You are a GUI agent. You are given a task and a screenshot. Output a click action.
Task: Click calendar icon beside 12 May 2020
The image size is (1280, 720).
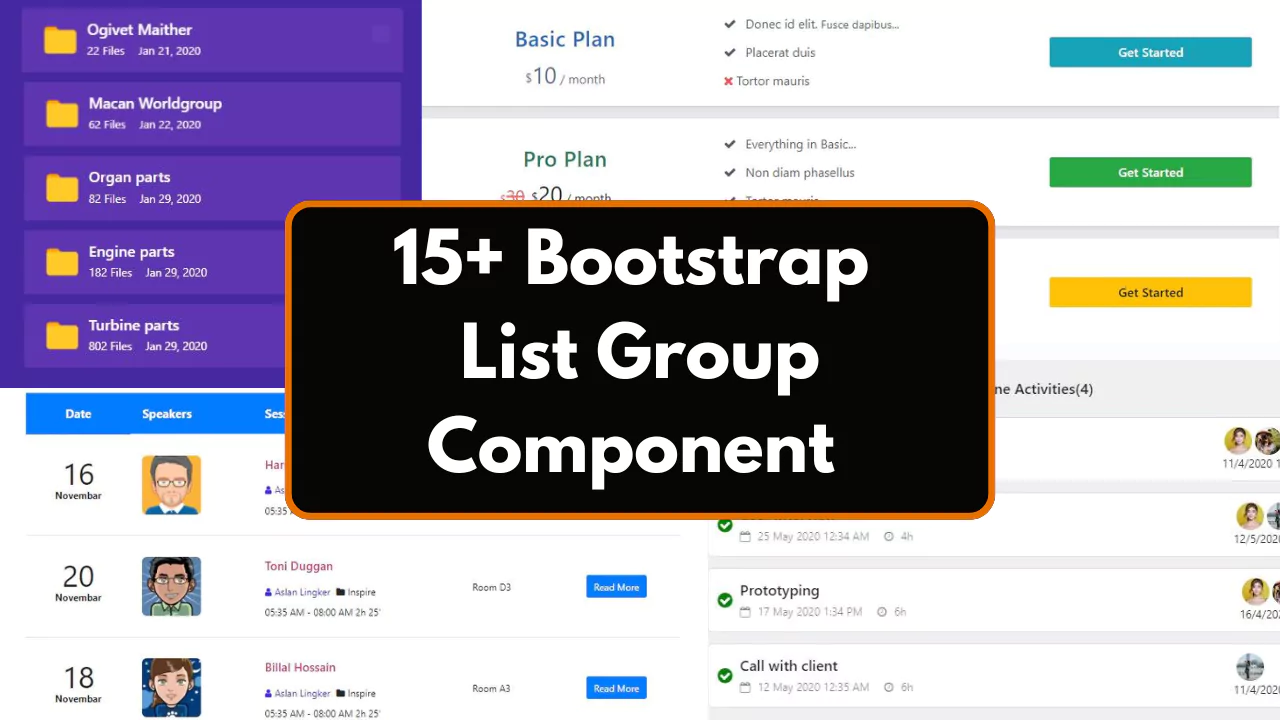coord(745,687)
